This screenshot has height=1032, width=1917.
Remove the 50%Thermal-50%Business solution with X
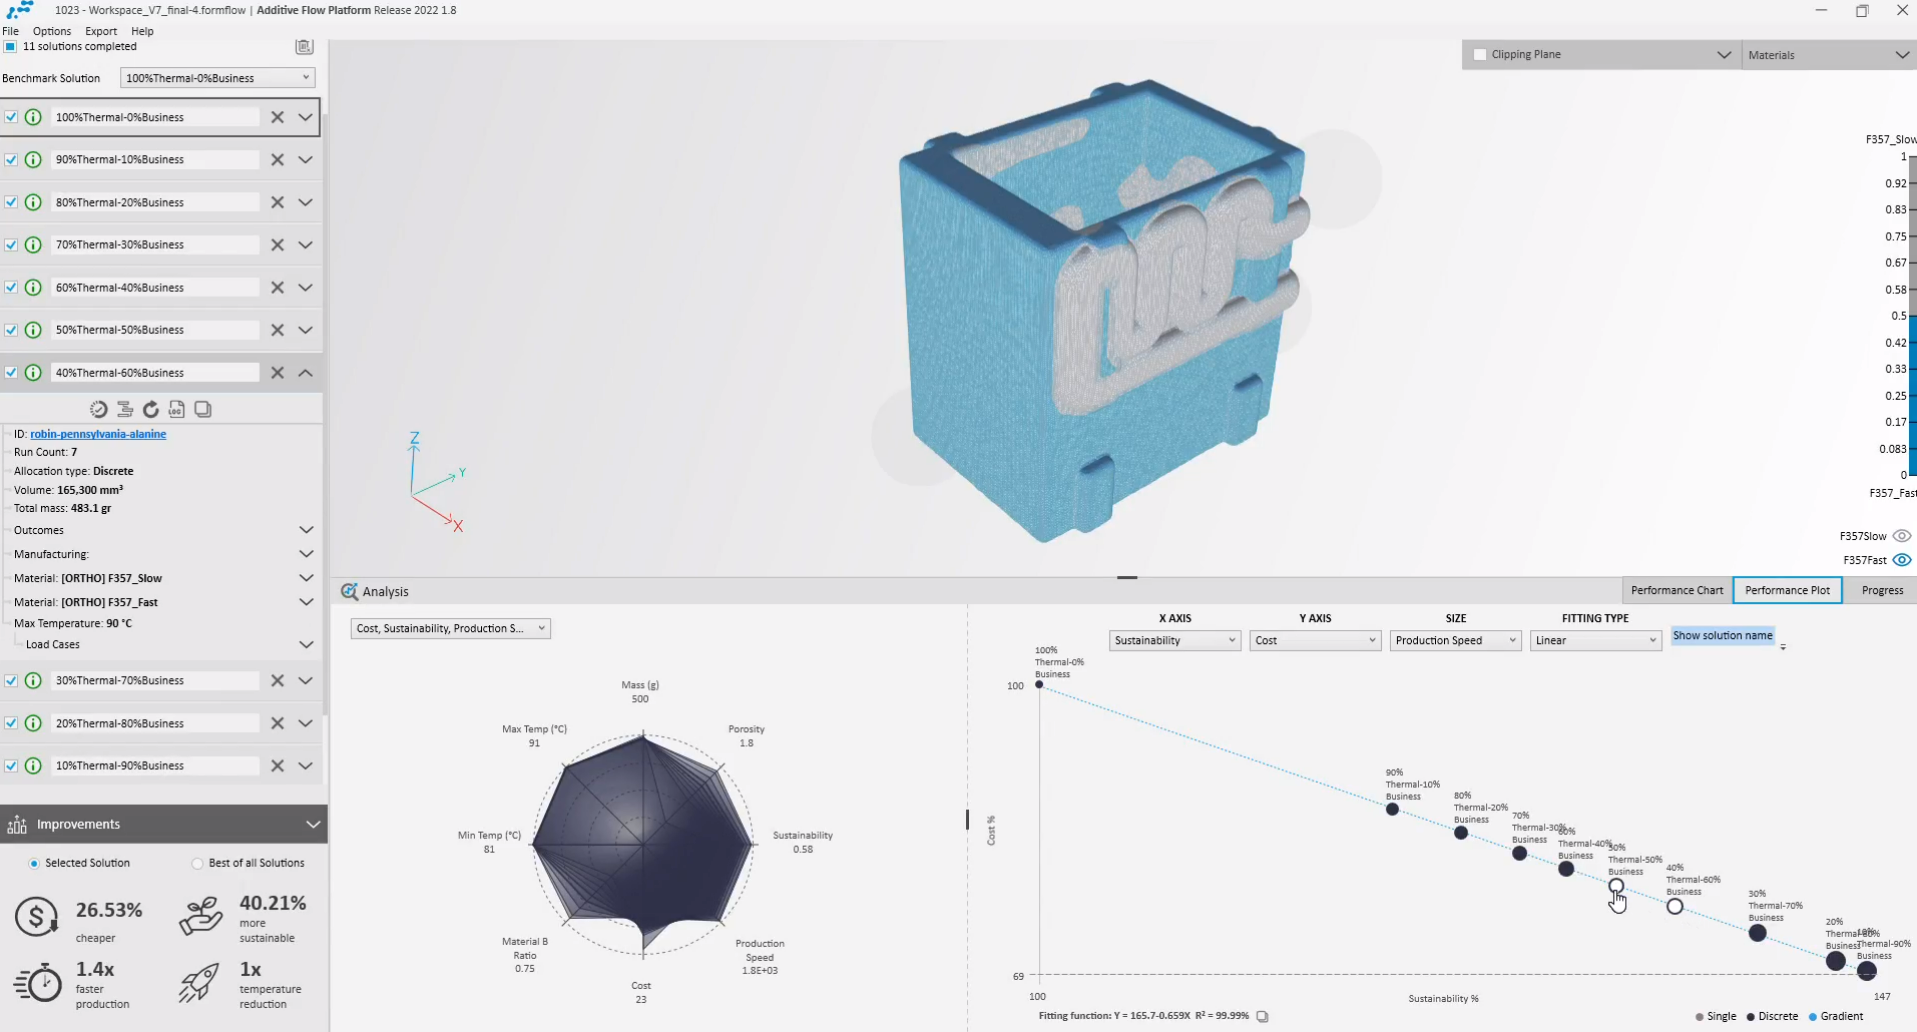click(277, 330)
